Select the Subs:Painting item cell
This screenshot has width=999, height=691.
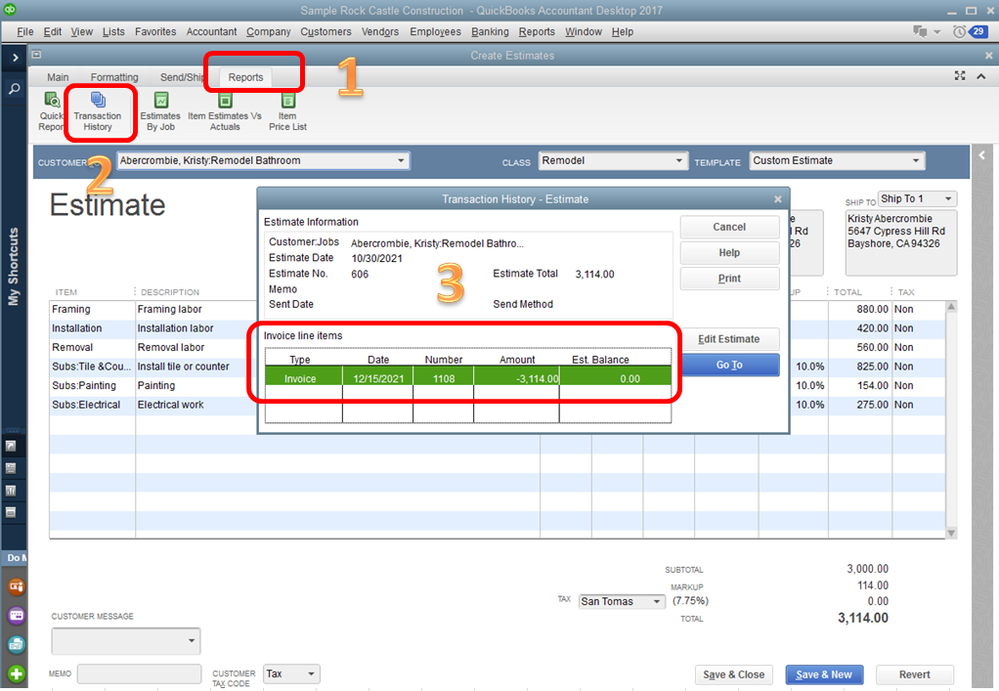pos(92,386)
